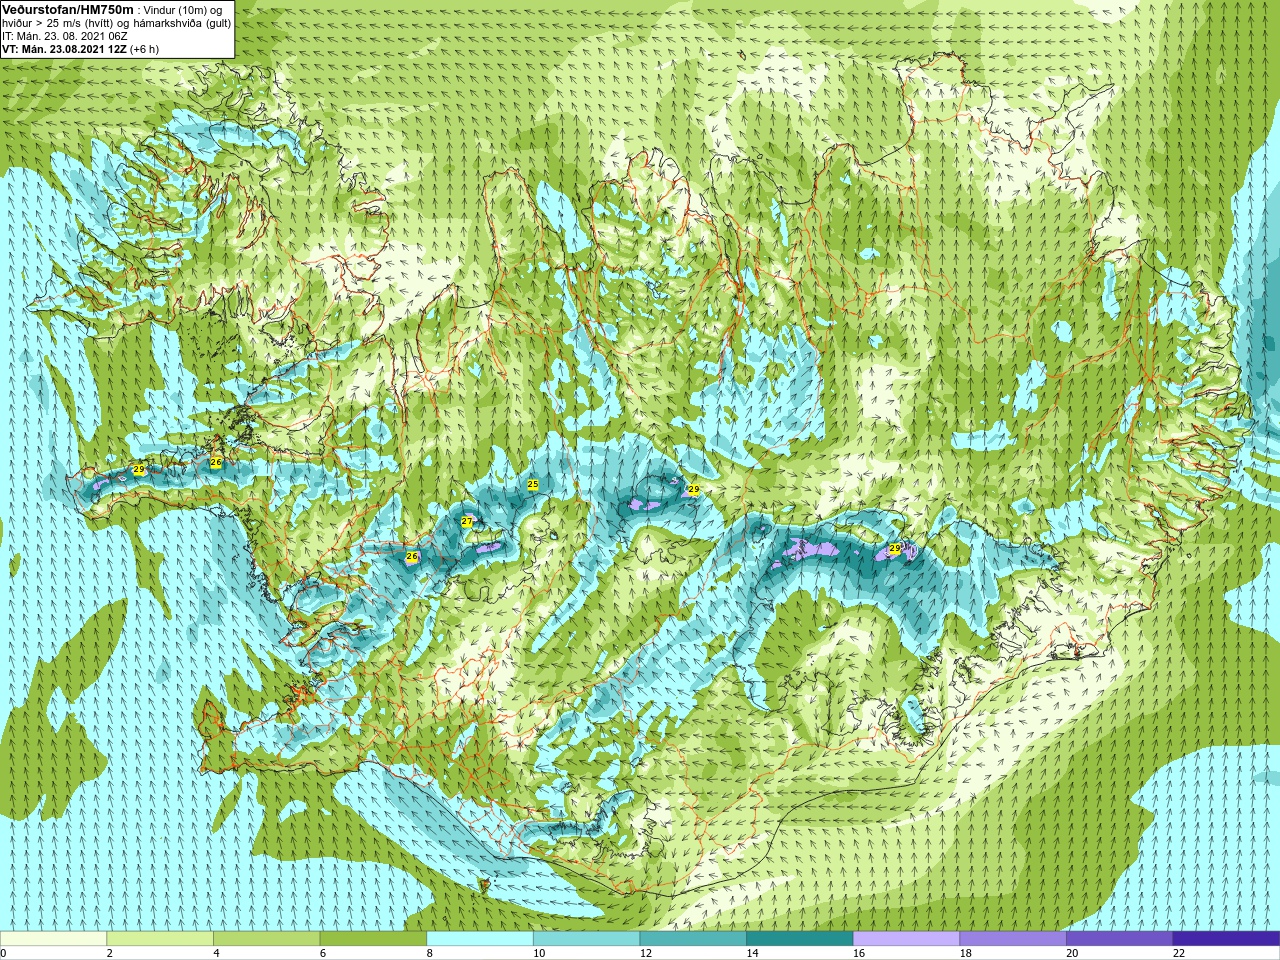Click the scale value 2
1280x960 pixels.
point(110,953)
